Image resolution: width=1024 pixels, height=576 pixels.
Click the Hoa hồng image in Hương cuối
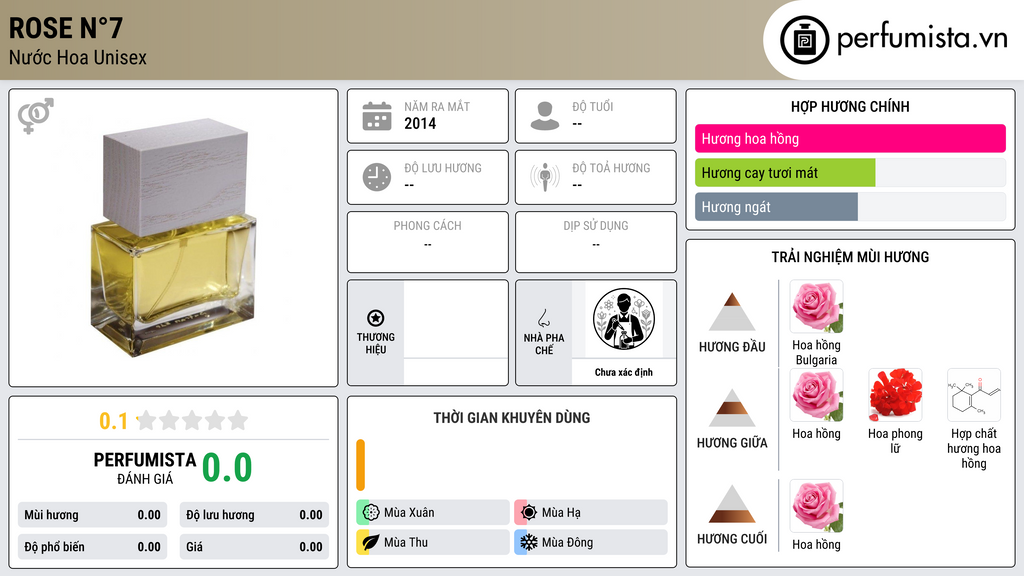pos(816,506)
